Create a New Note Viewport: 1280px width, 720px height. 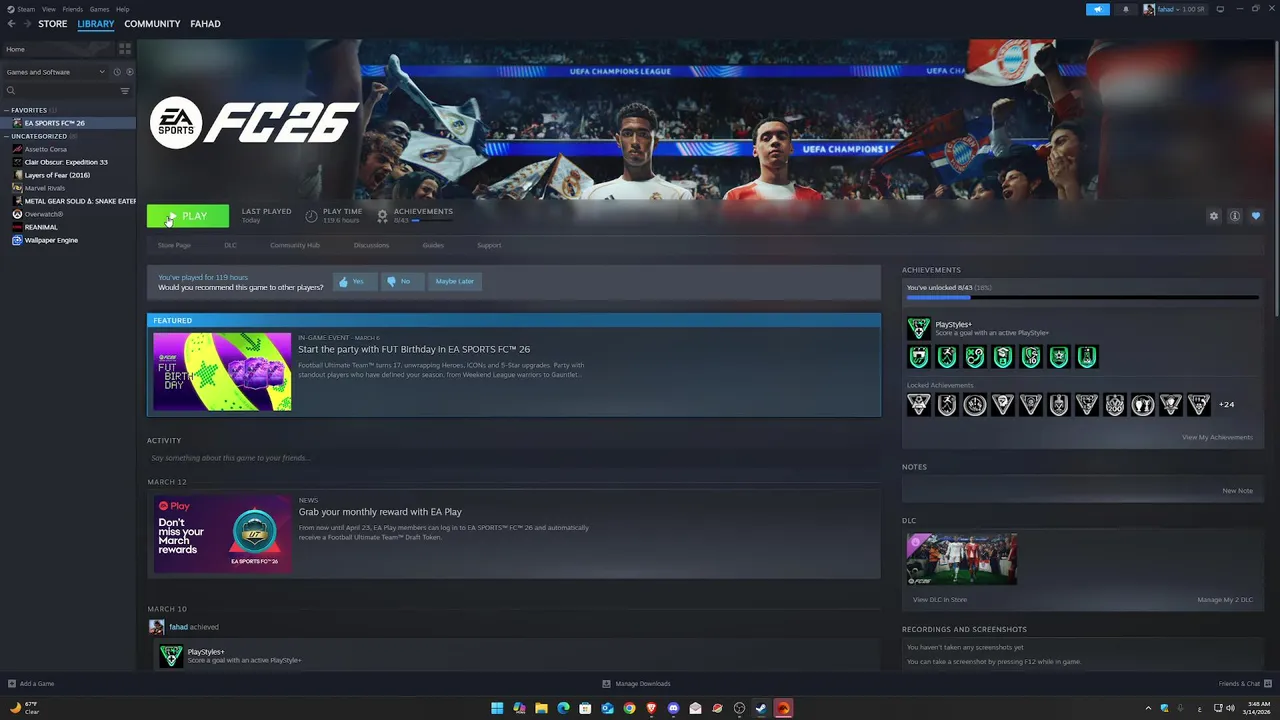[1237, 491]
